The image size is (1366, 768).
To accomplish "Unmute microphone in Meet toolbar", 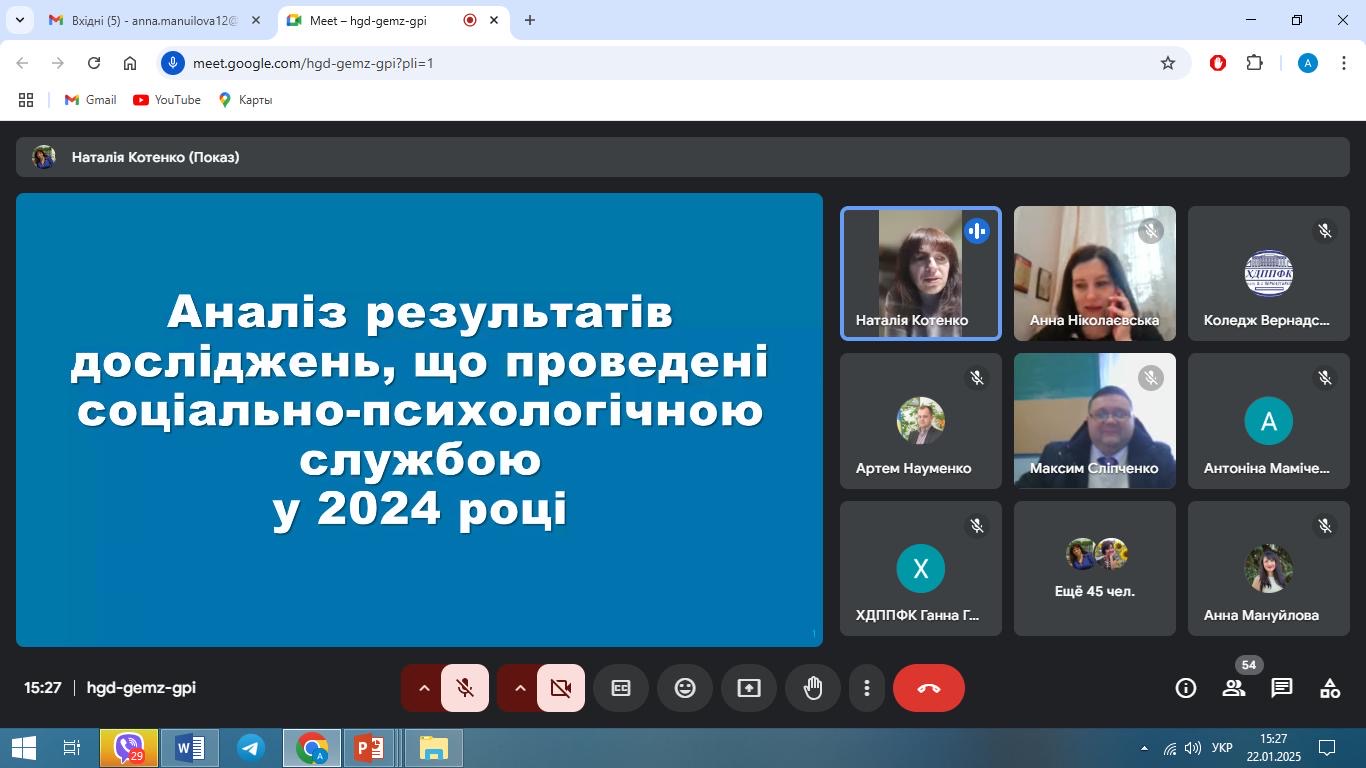I will click(465, 688).
